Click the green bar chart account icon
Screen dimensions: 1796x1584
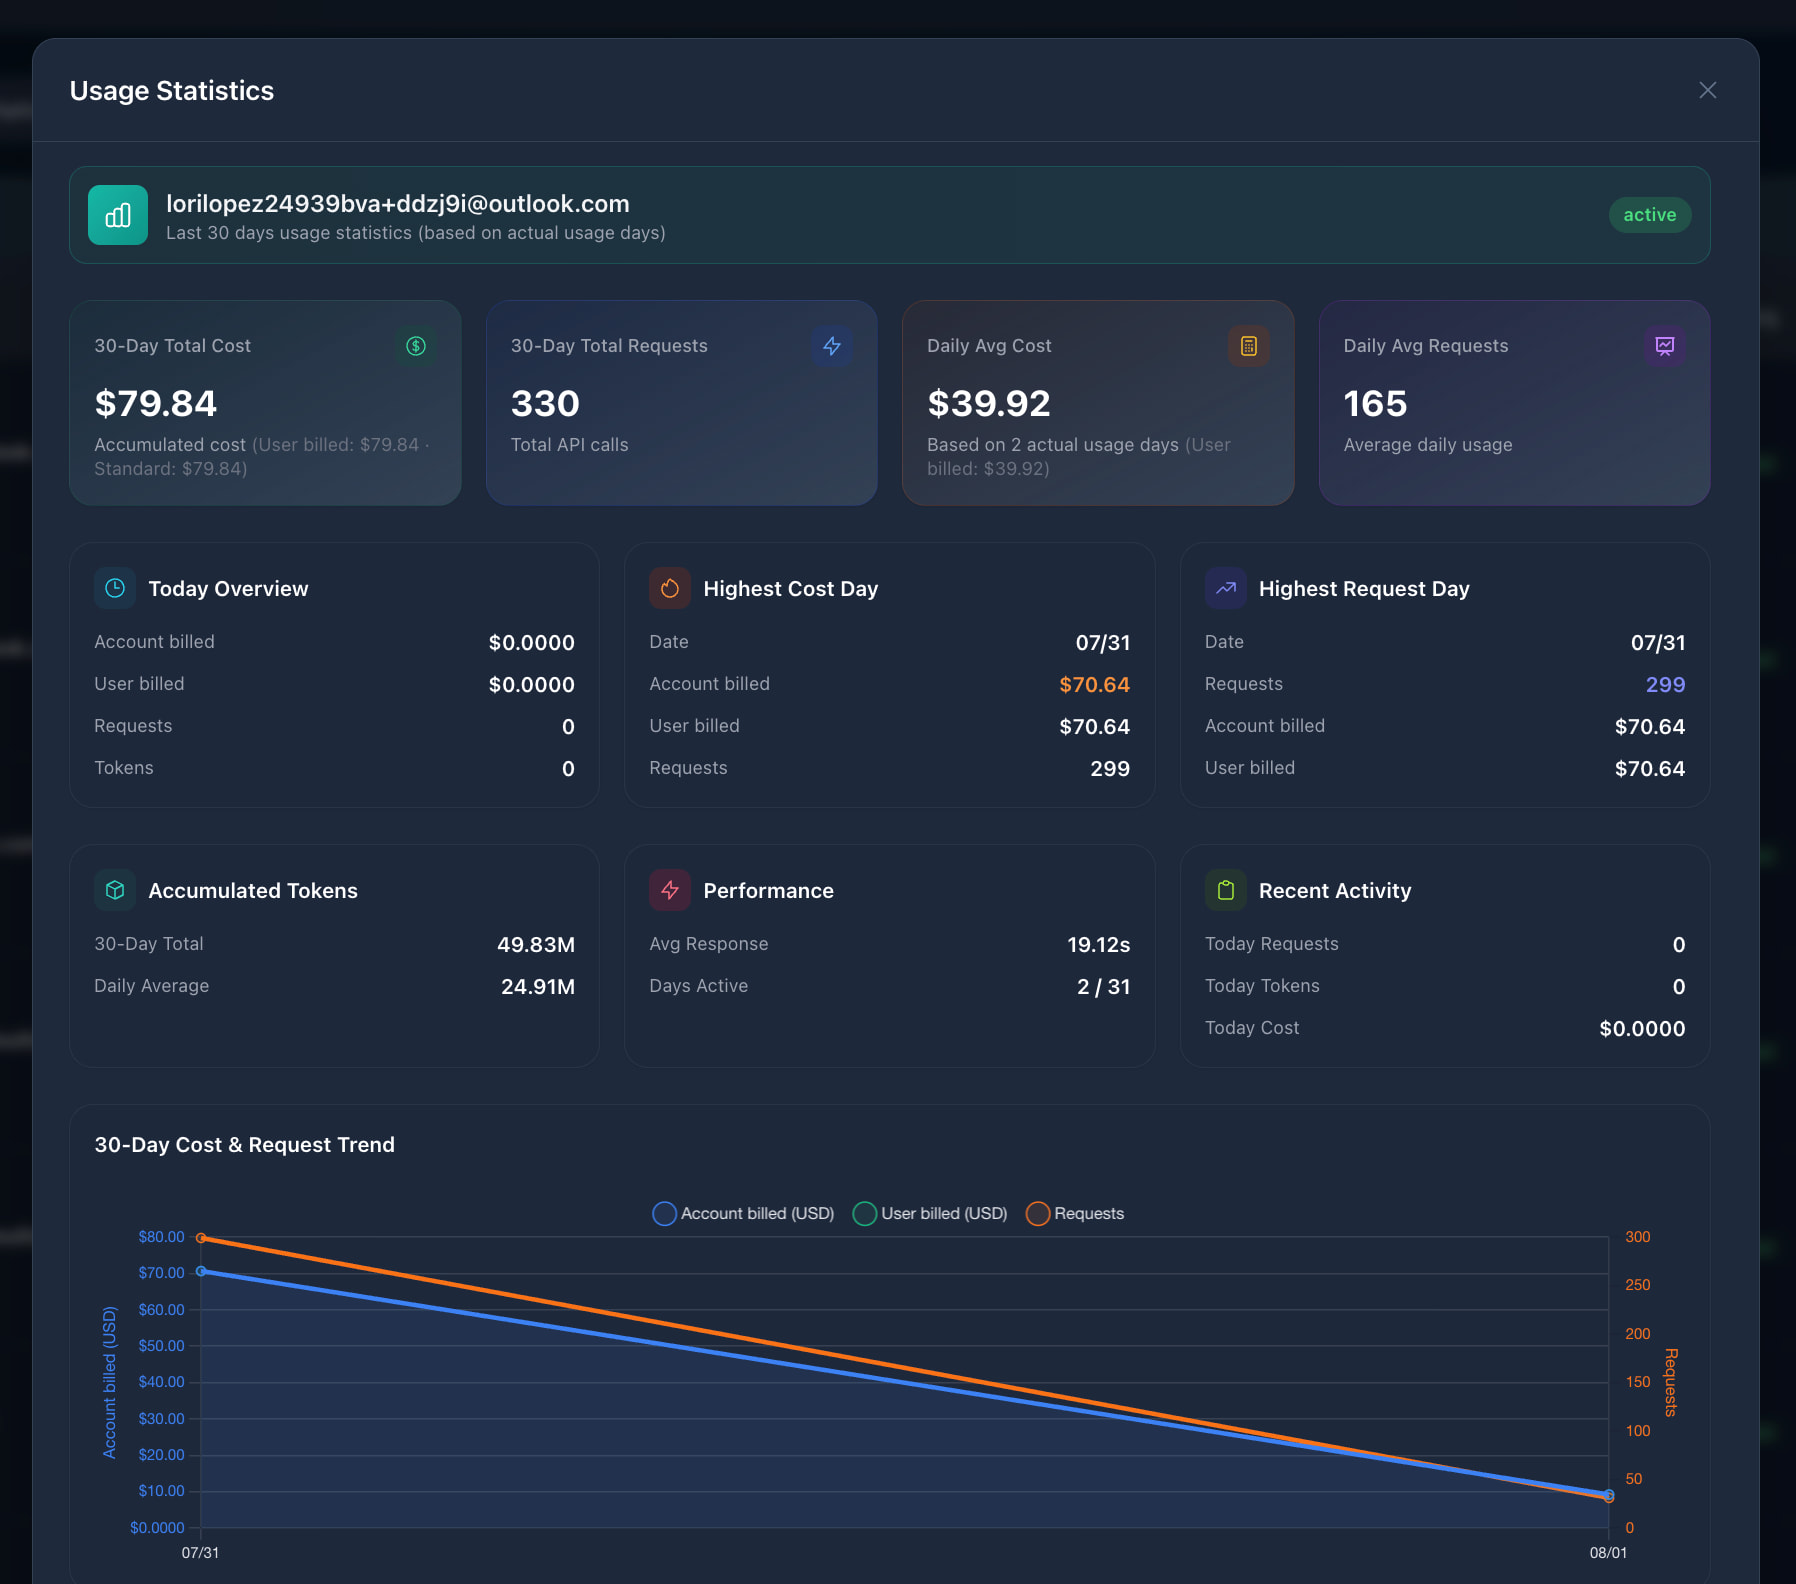118,215
